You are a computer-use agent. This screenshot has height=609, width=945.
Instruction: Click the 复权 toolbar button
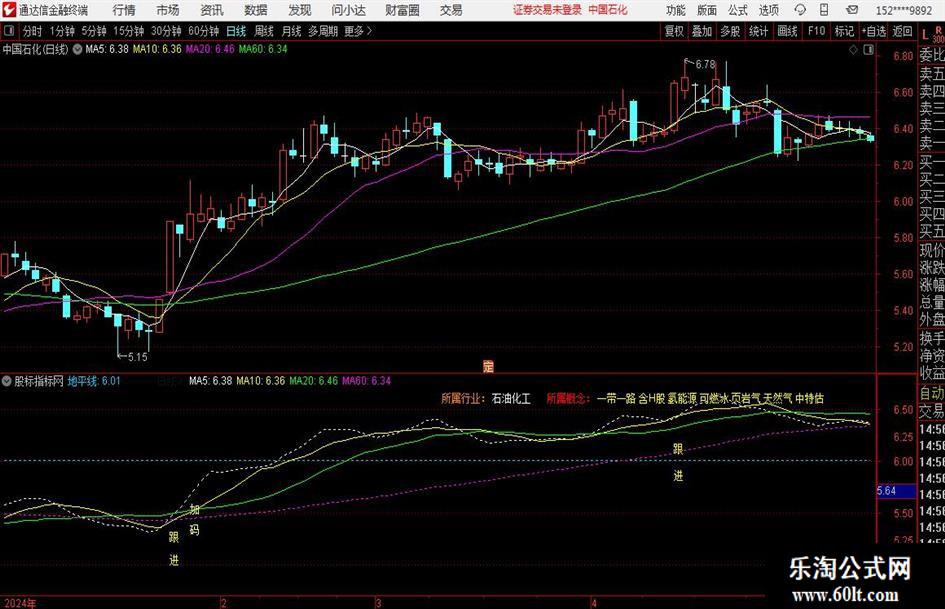pyautogui.click(x=674, y=31)
